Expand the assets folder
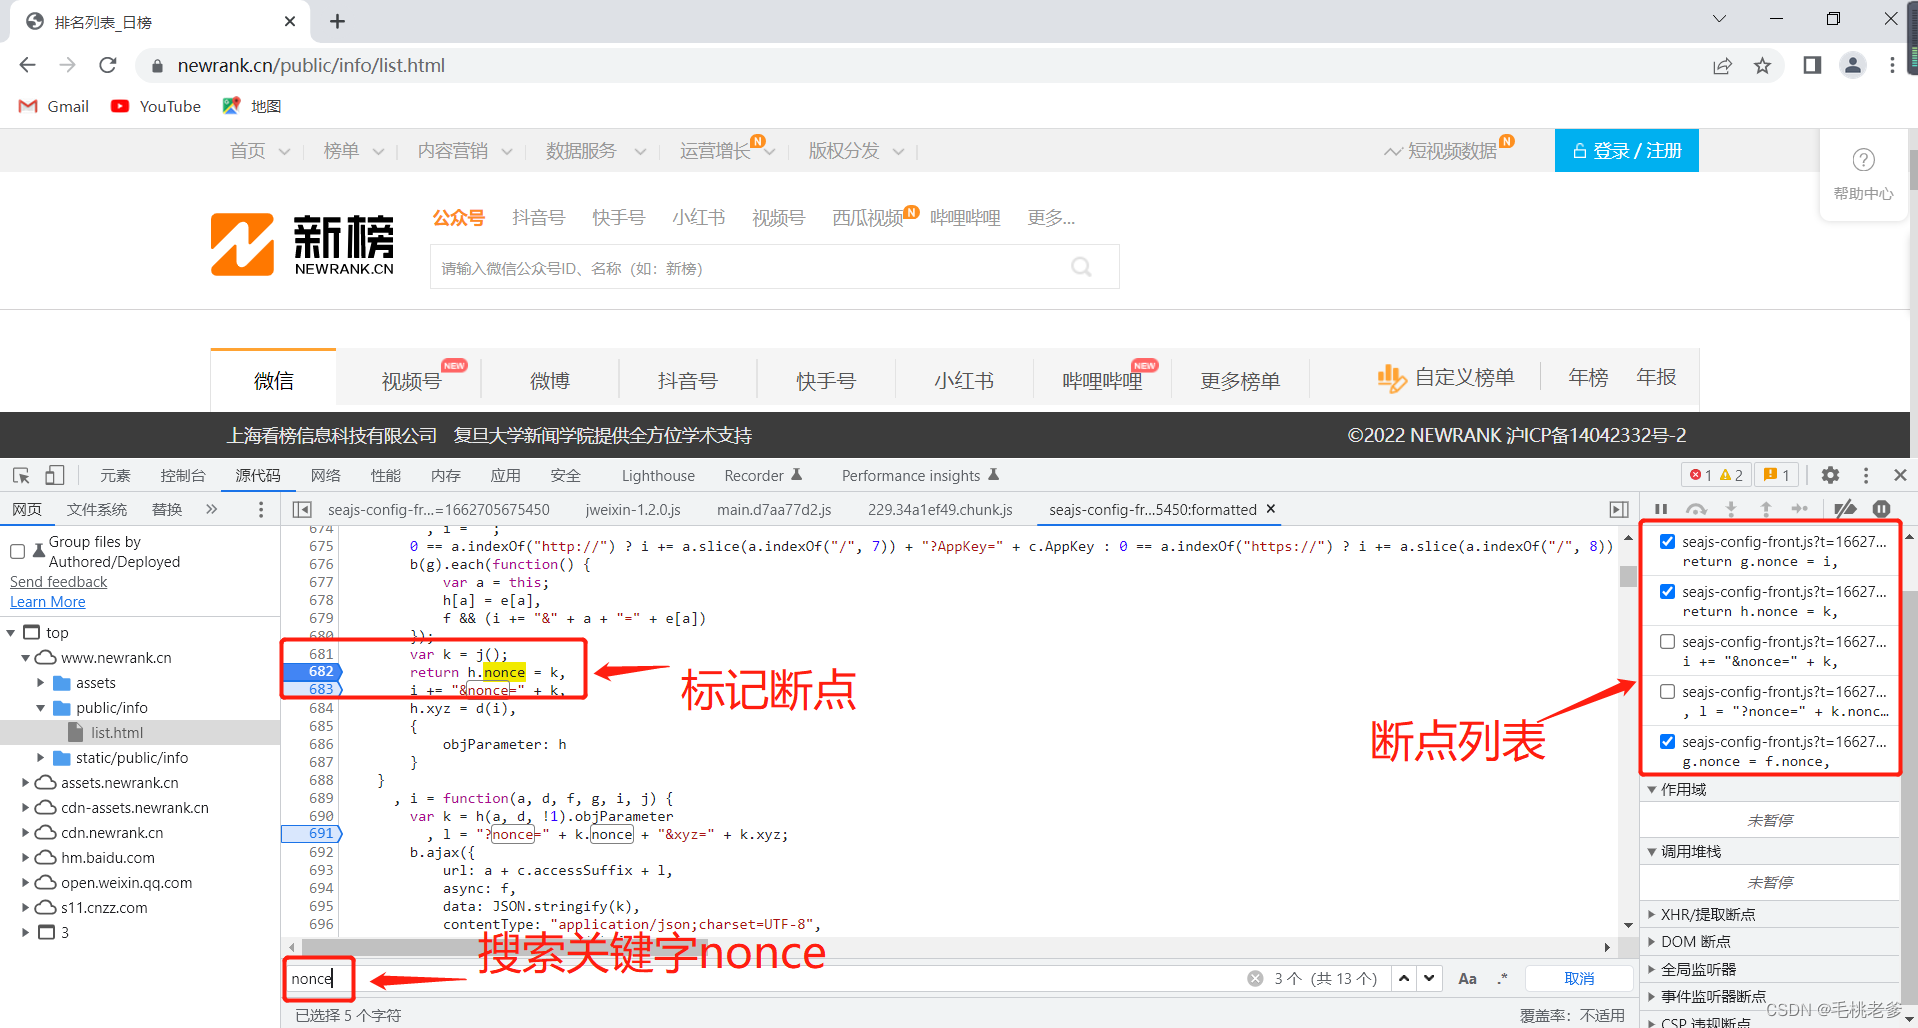This screenshot has height=1028, width=1918. (40, 683)
